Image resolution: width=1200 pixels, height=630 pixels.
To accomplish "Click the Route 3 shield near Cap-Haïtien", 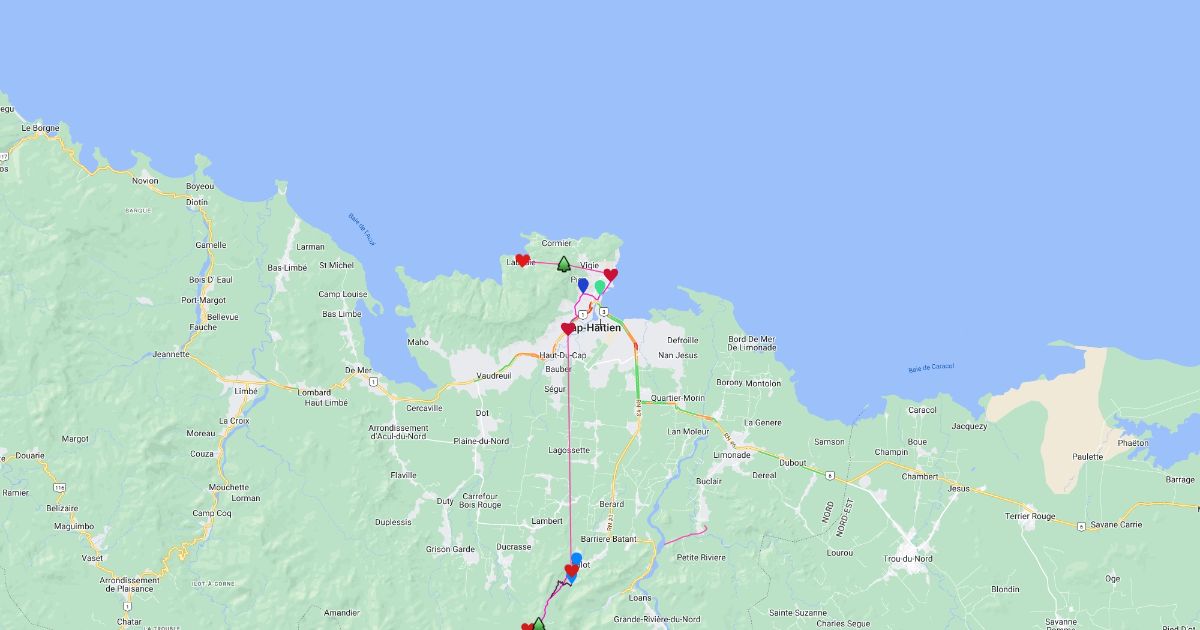I will pos(603,311).
